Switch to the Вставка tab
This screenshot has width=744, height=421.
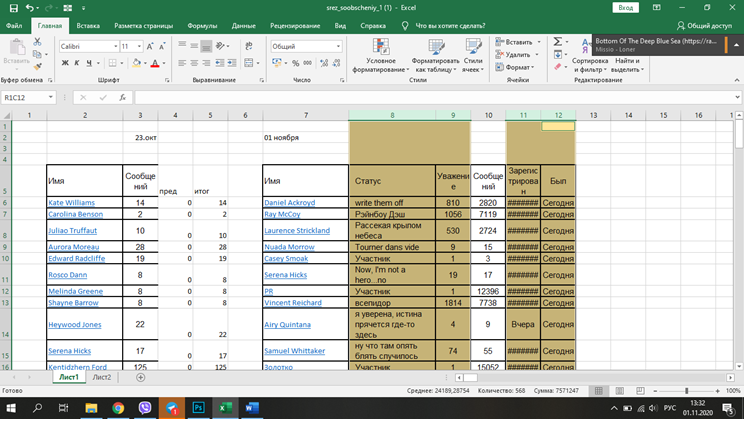[88, 26]
